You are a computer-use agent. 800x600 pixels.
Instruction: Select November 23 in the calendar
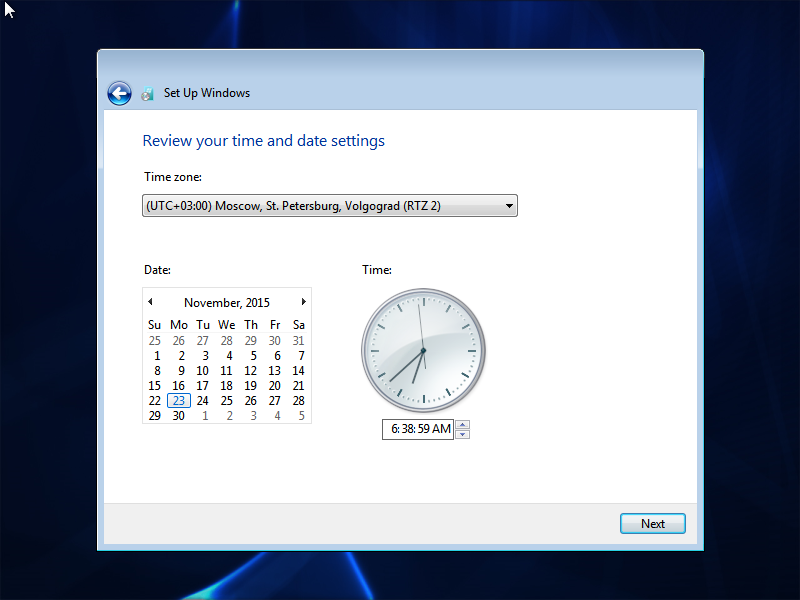point(179,401)
